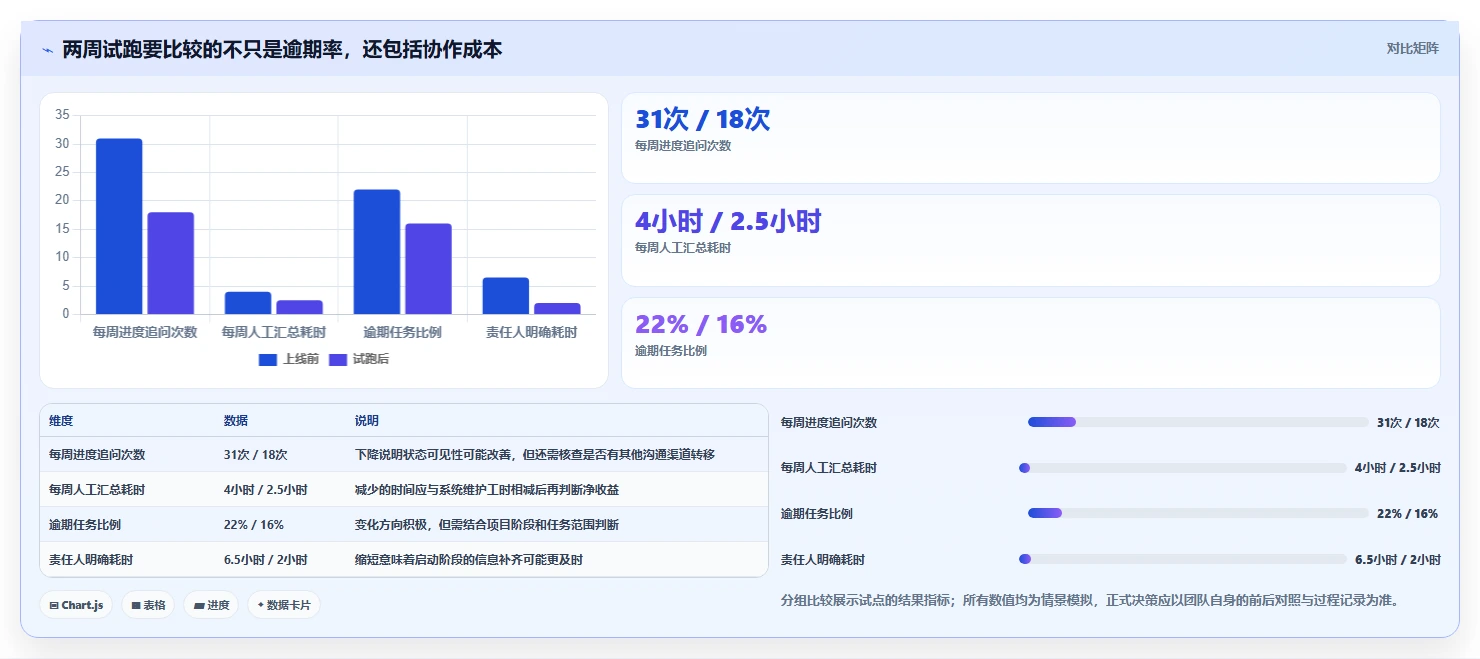Click the 试跑后 bar for 每周进度追问次数
Viewport: 1480px width, 659px height.
tap(171, 263)
